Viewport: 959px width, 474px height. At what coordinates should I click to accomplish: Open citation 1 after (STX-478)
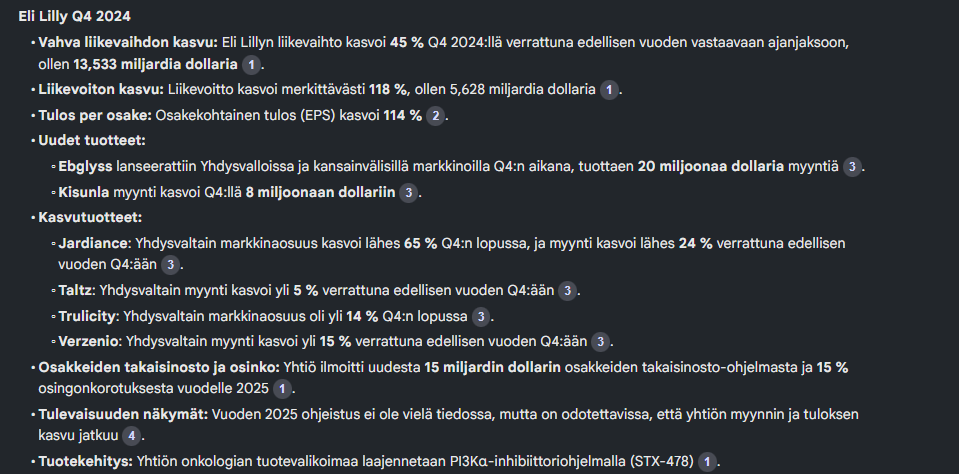point(707,462)
